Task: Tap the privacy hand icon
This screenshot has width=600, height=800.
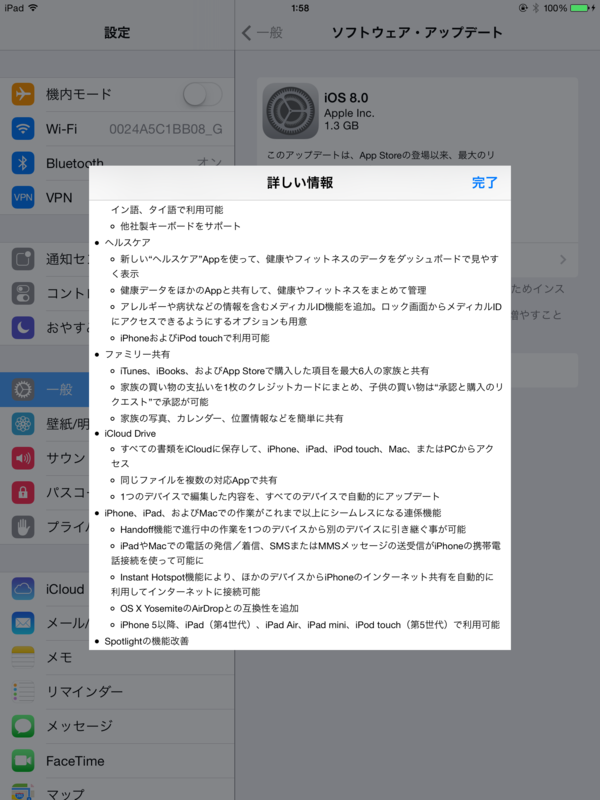Action: point(23,527)
